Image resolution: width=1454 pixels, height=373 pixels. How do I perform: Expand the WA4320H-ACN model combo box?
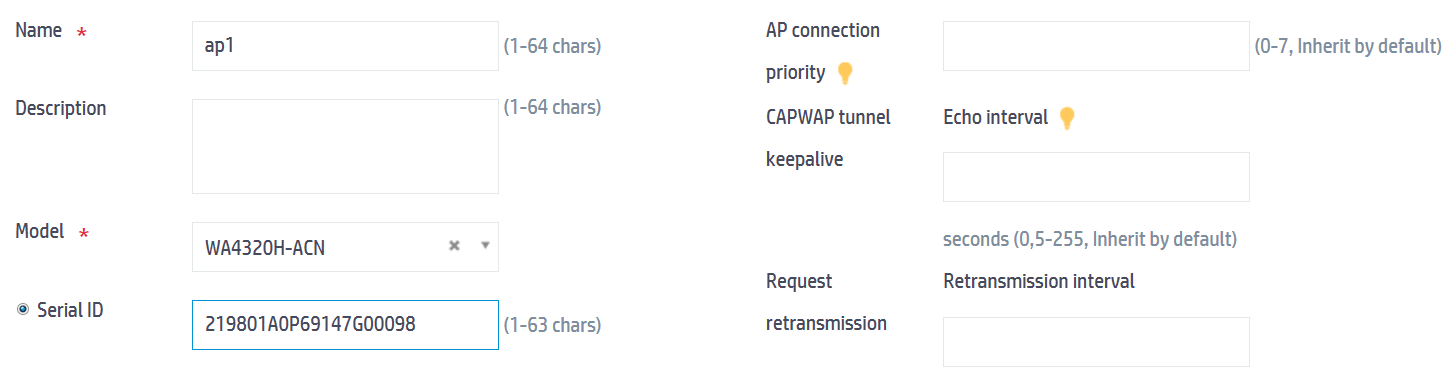[345, 247]
